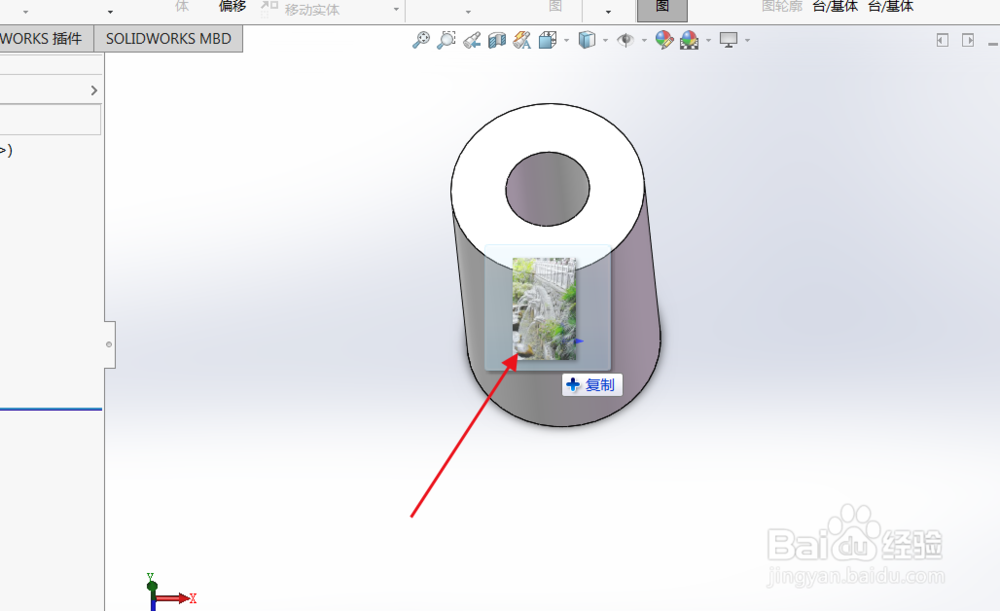The height and width of the screenshot is (611, 1000).
Task: Click the View Settings monitor icon
Action: click(x=728, y=40)
